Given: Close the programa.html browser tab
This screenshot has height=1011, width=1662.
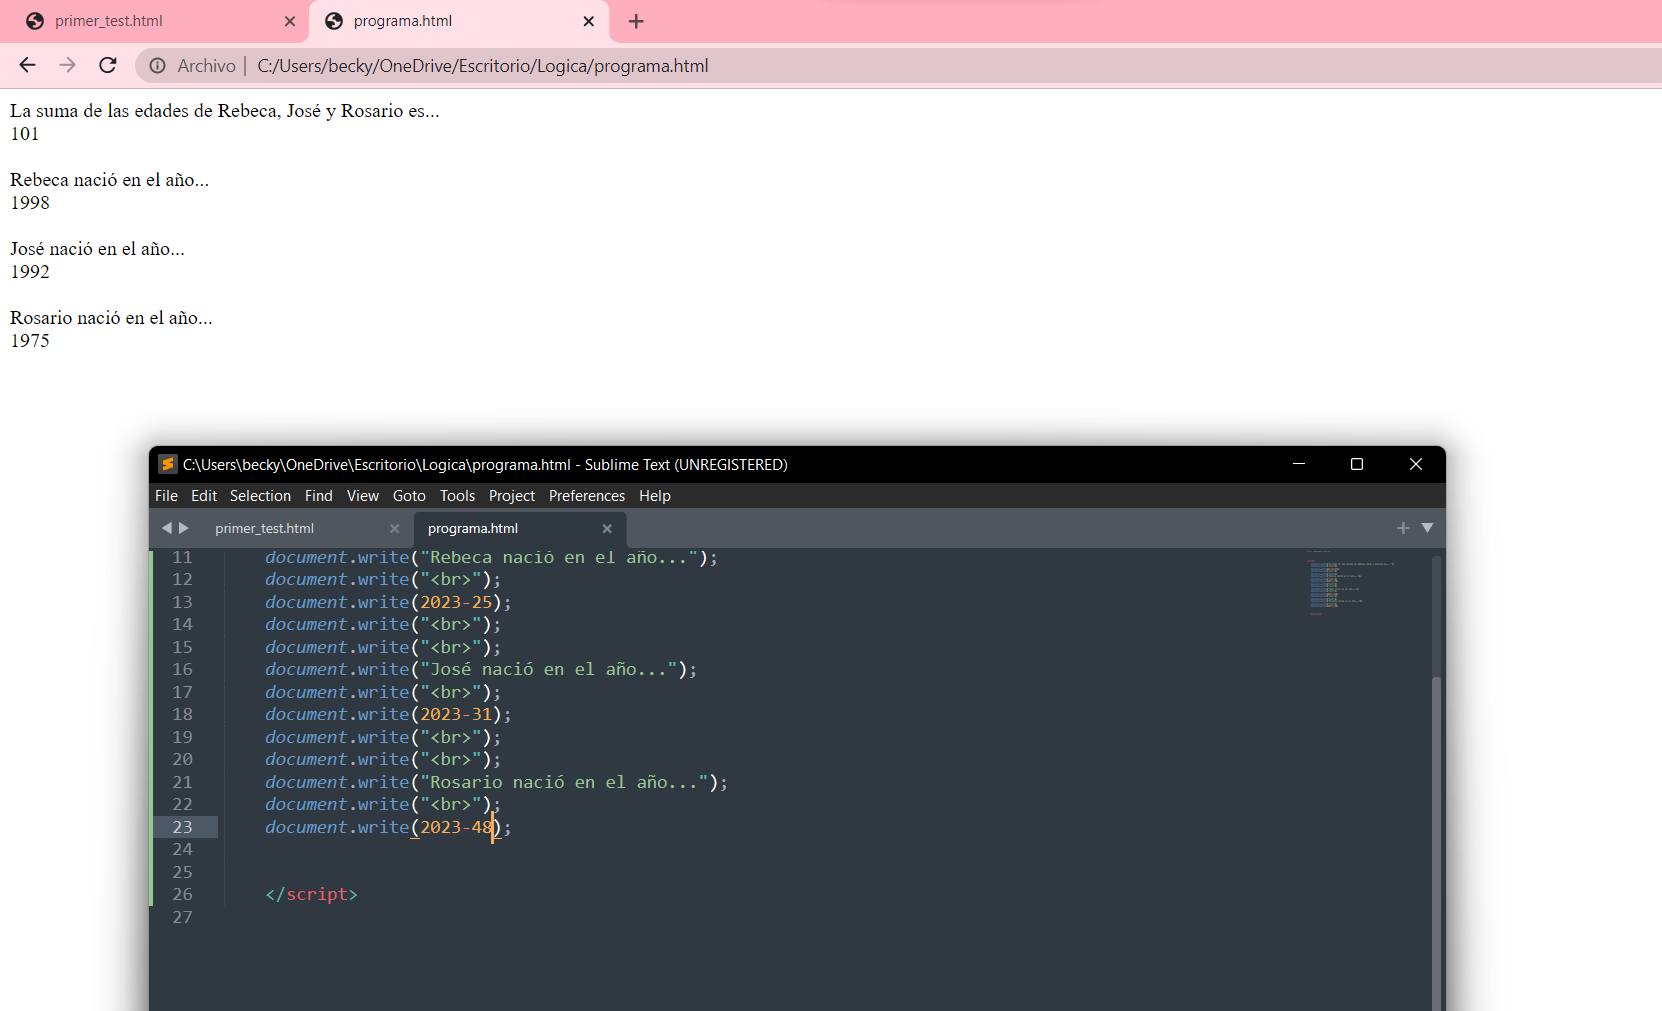Looking at the screenshot, I should 588,21.
